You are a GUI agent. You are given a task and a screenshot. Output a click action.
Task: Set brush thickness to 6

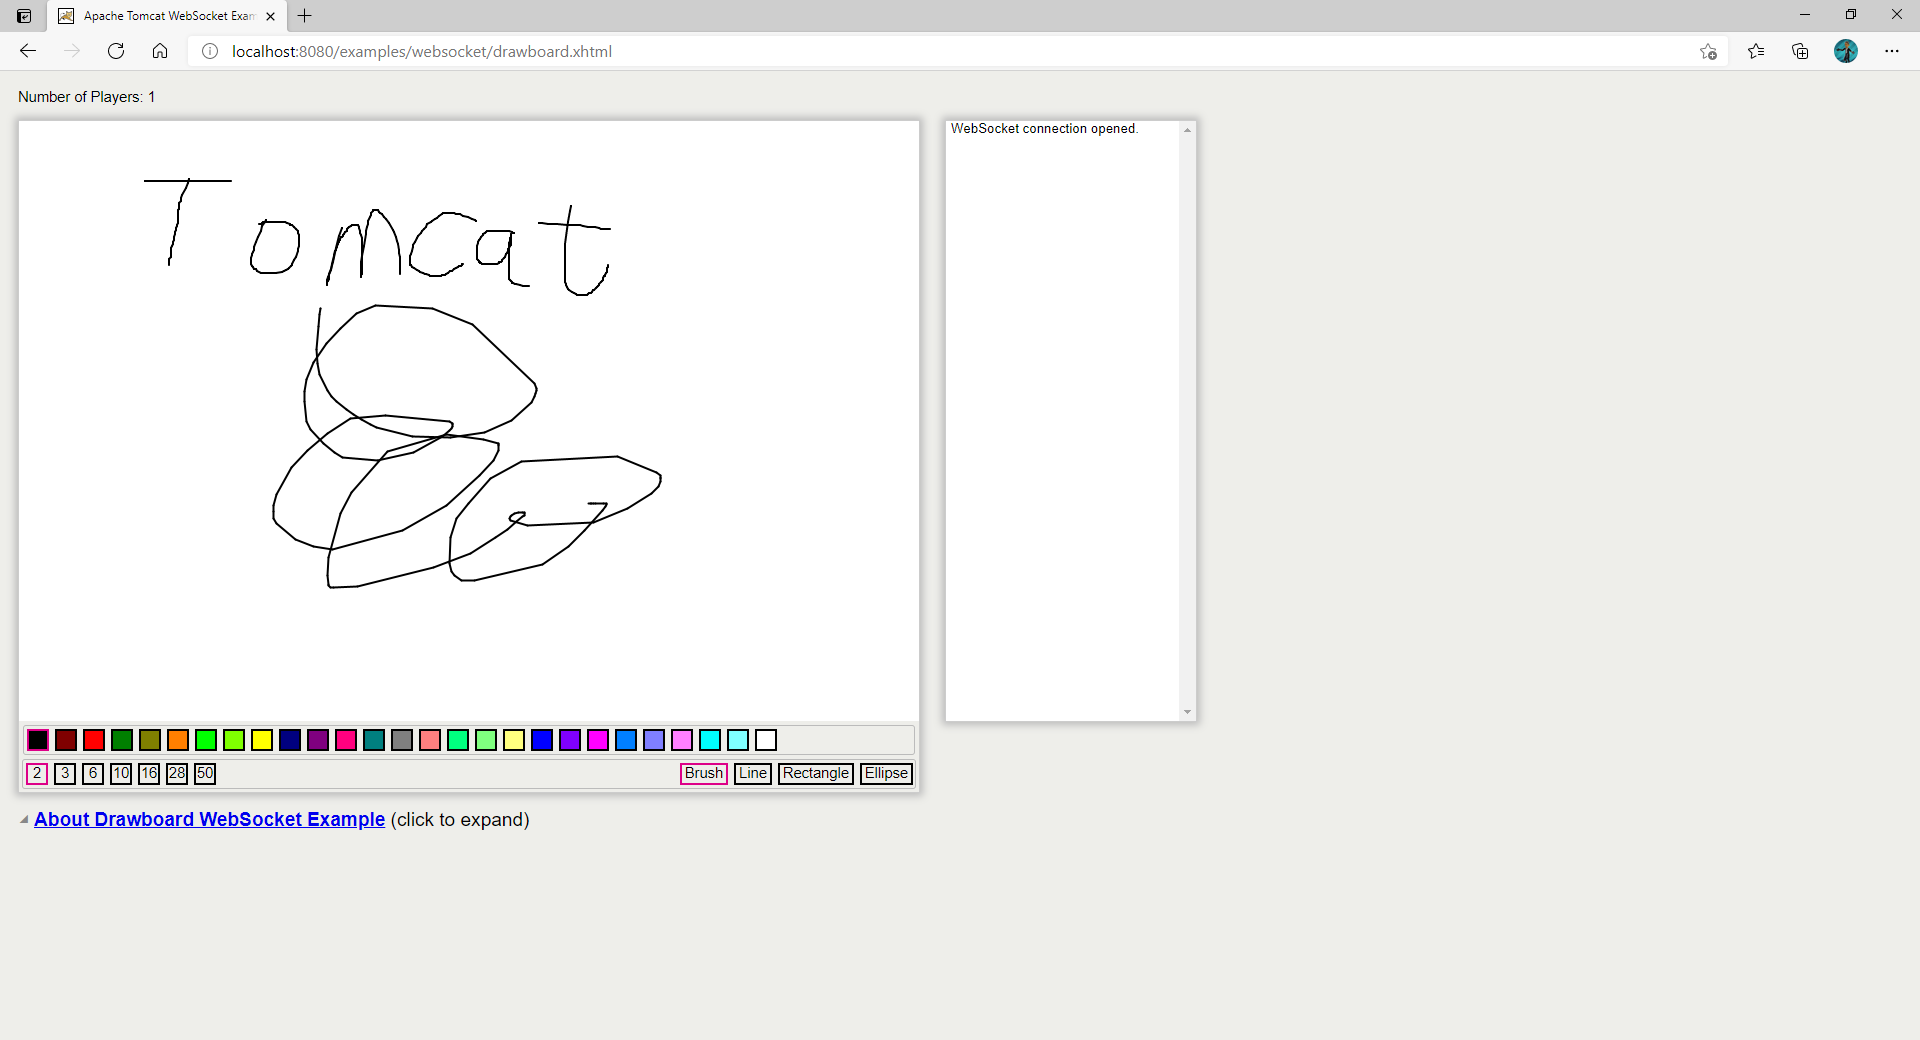pos(93,773)
